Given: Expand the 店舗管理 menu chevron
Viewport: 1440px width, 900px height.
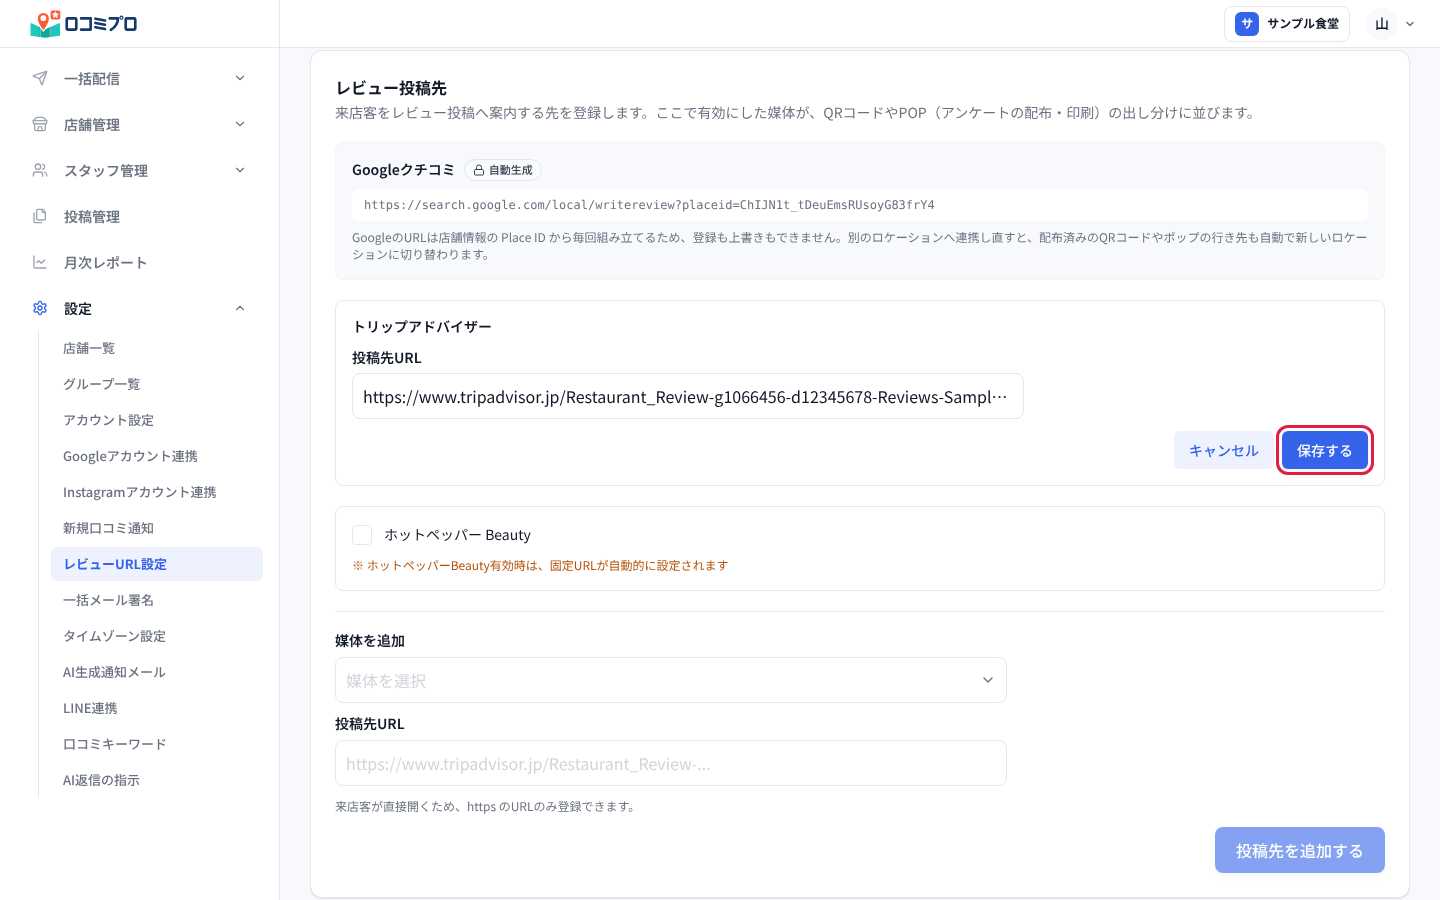Looking at the screenshot, I should [x=240, y=124].
